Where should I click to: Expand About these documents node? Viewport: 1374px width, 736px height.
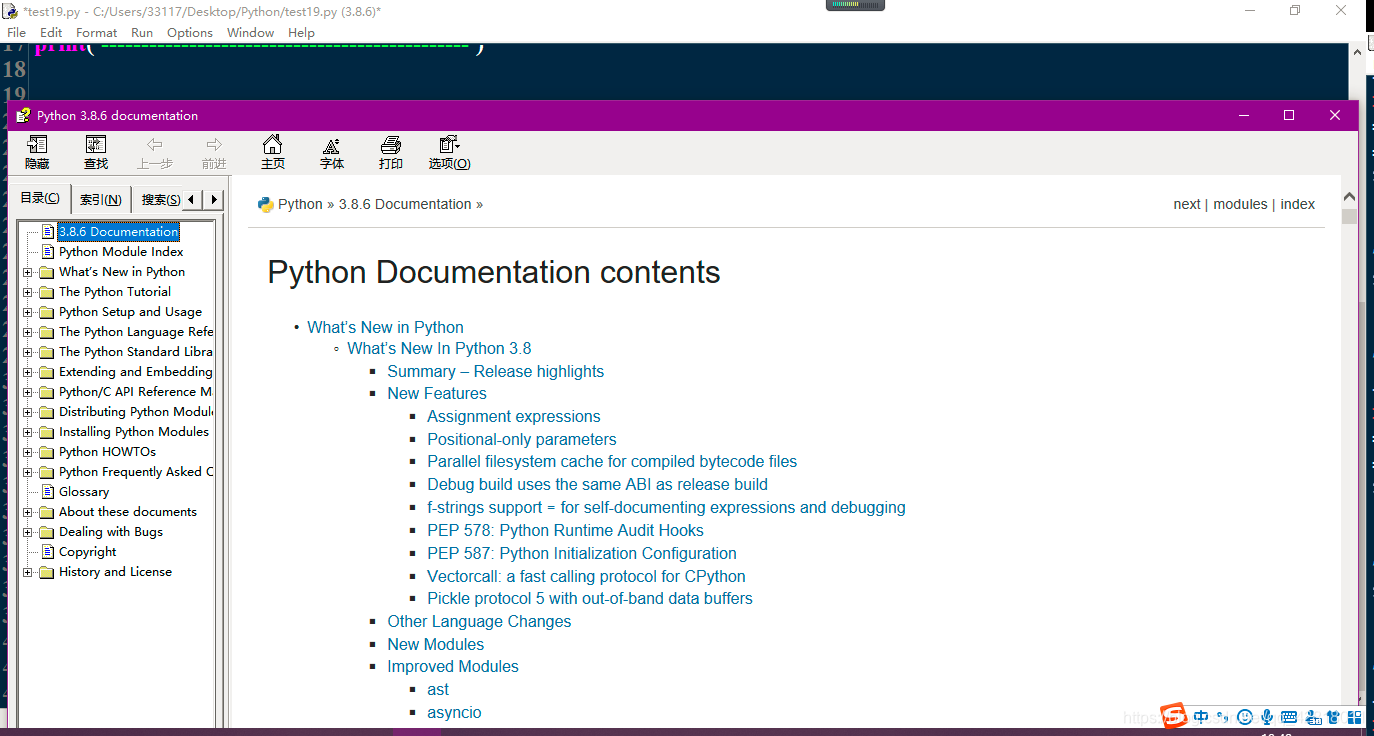[28, 512]
